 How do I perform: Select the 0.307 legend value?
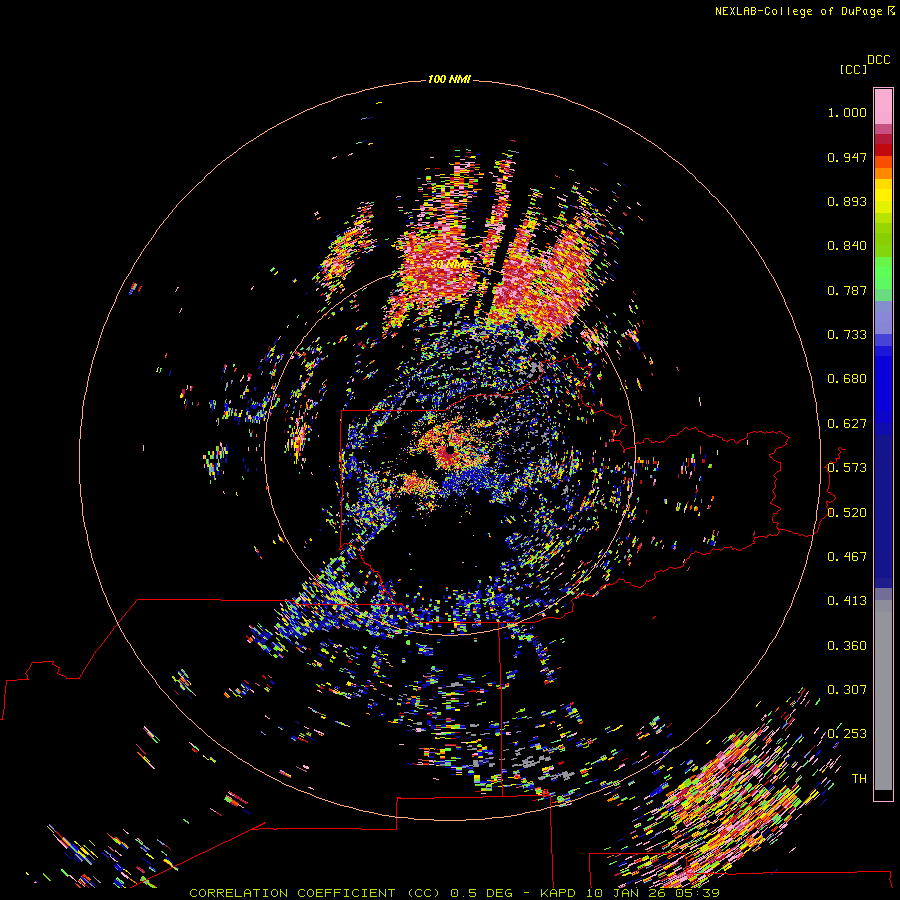coord(847,690)
